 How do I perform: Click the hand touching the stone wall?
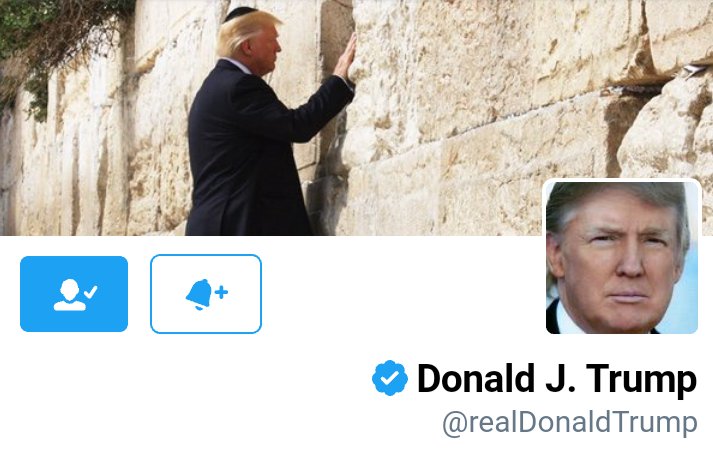coord(346,56)
